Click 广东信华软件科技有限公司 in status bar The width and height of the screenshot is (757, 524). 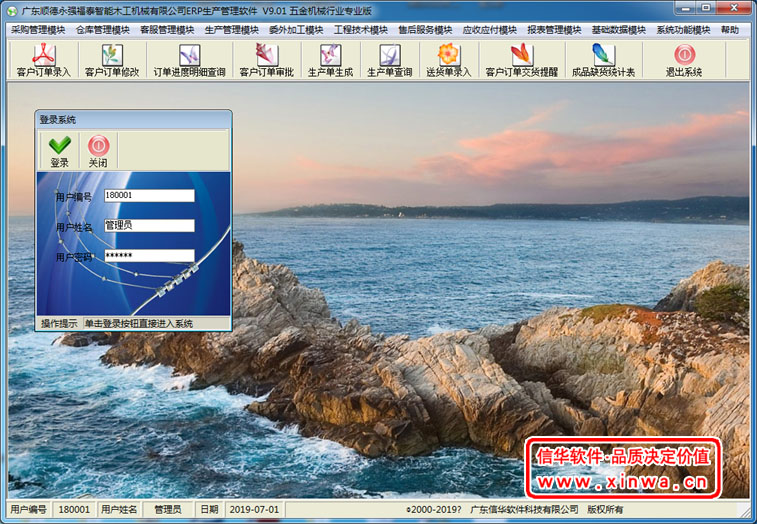tap(524, 510)
